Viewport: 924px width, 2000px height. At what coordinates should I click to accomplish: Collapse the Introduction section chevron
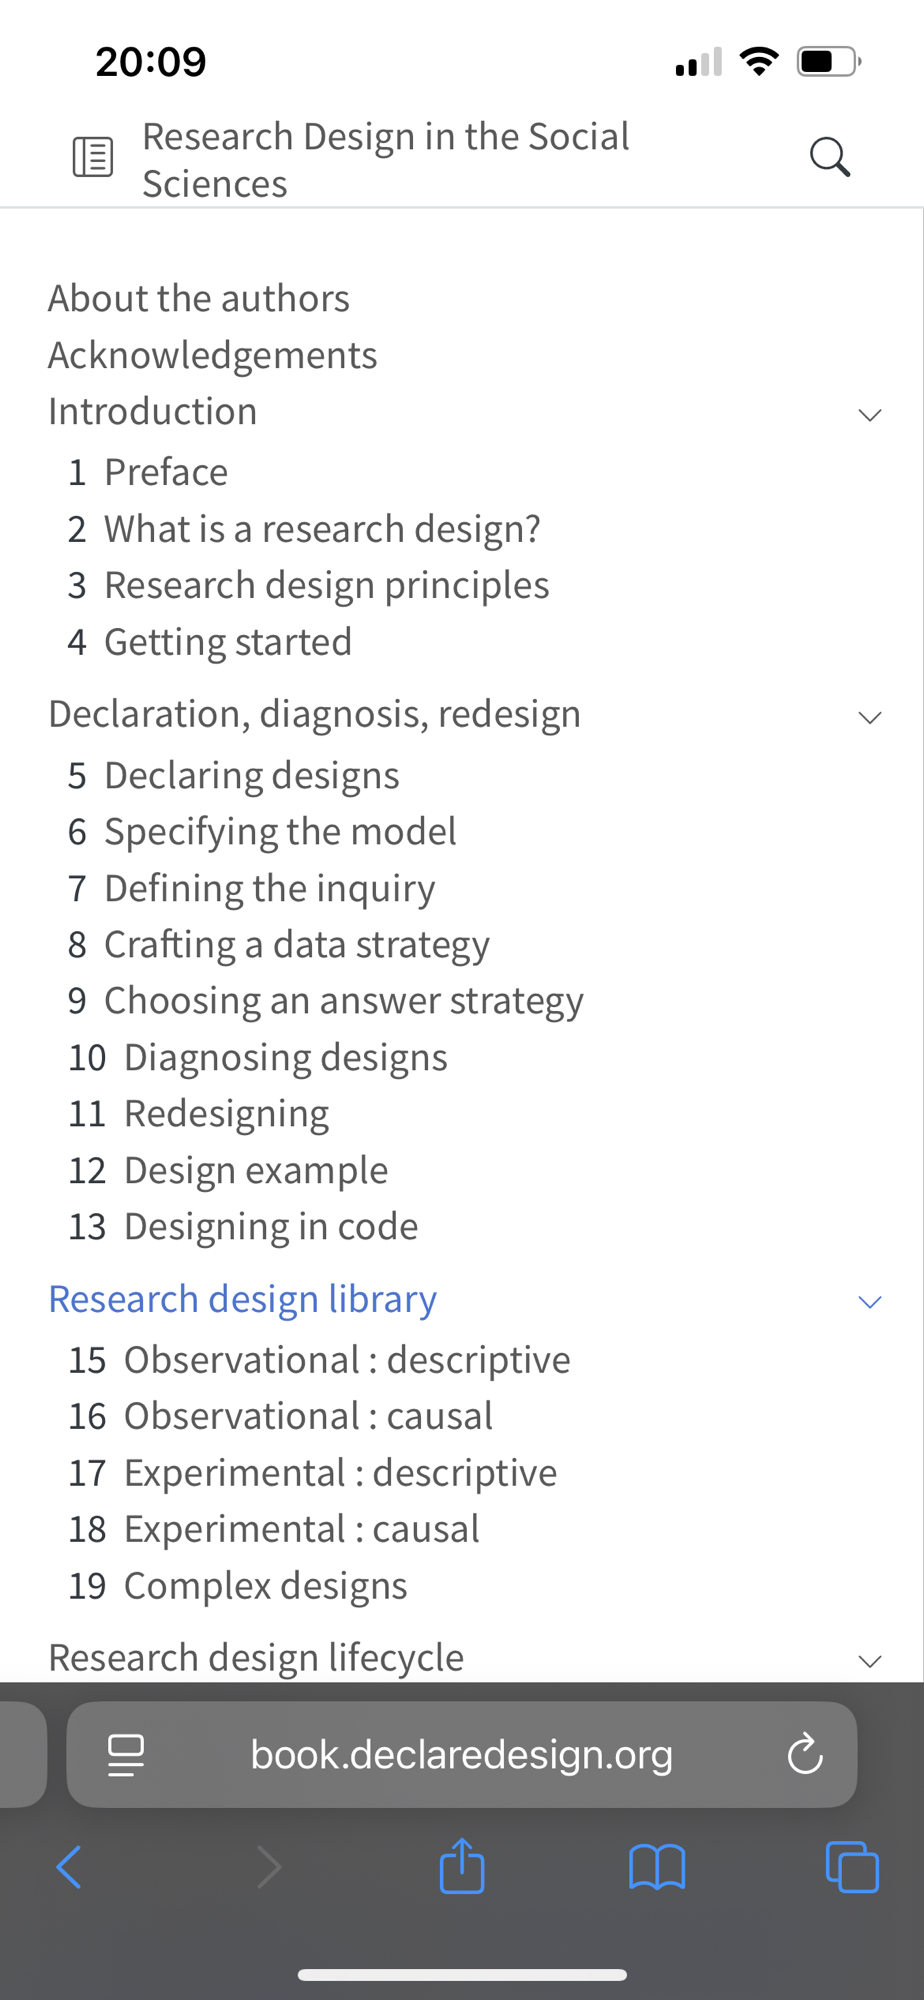pos(870,414)
